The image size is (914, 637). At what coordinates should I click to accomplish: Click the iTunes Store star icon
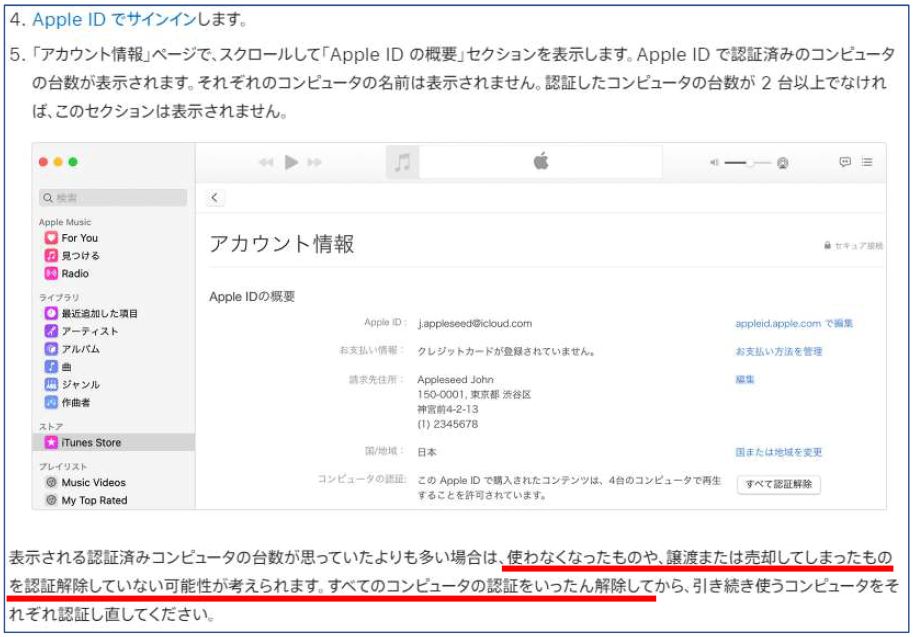coord(51,442)
